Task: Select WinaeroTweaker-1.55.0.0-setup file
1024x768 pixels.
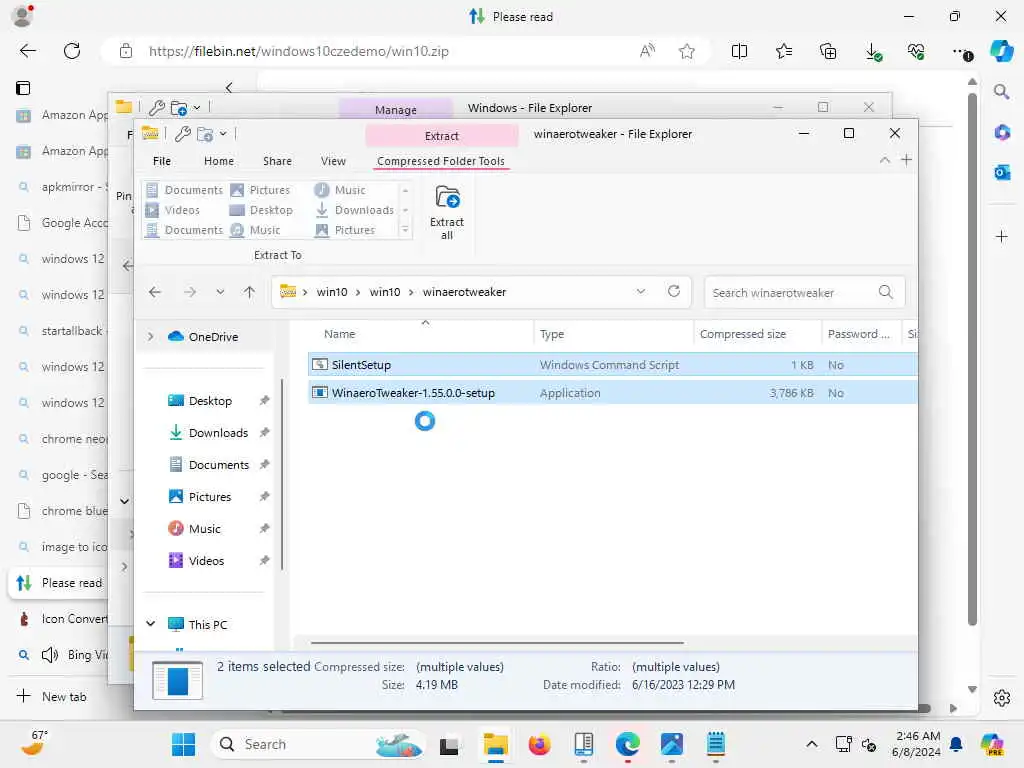Action: tap(612, 392)
